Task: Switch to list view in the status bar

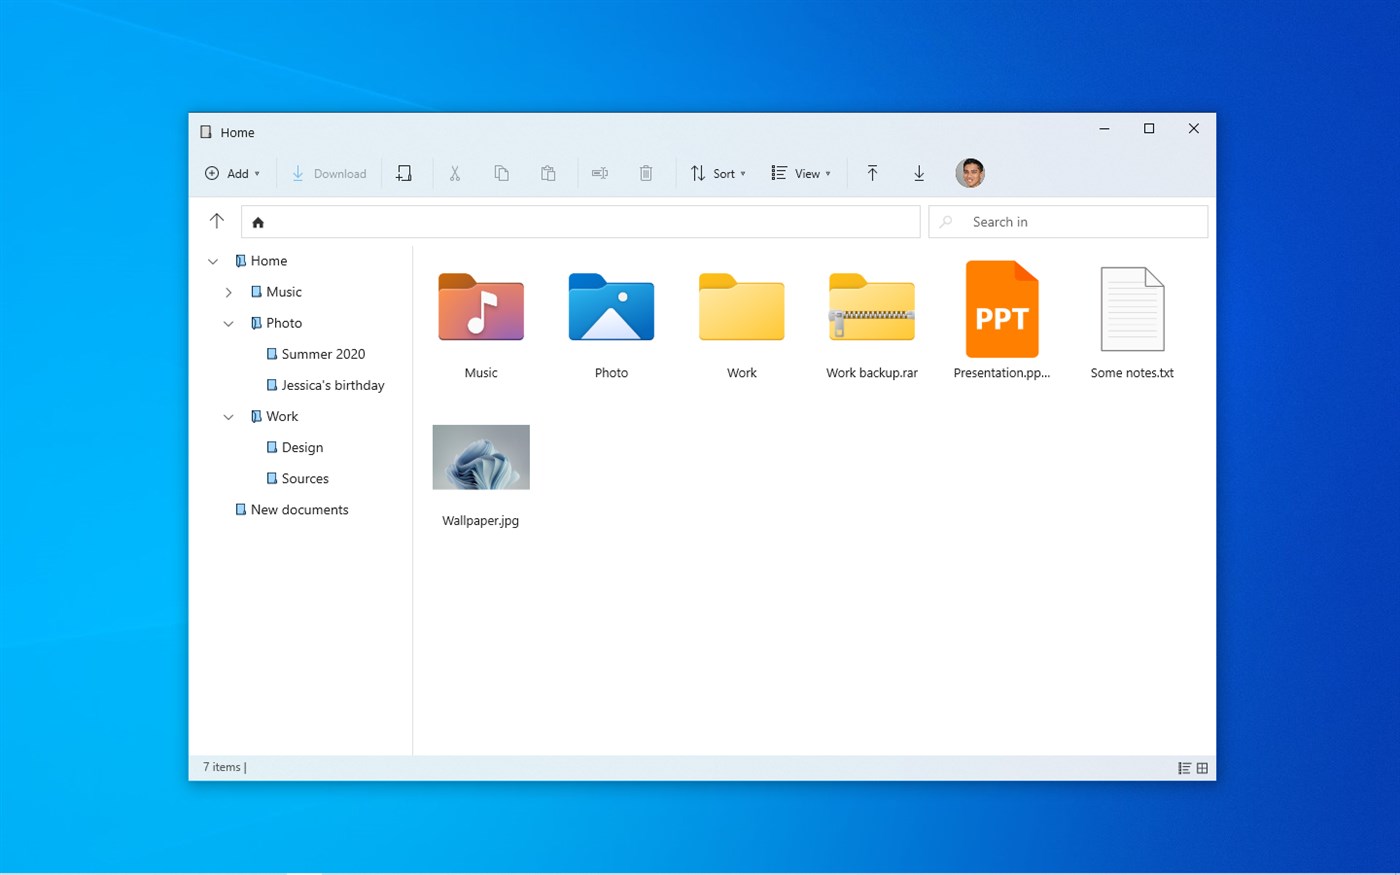Action: point(1184,768)
